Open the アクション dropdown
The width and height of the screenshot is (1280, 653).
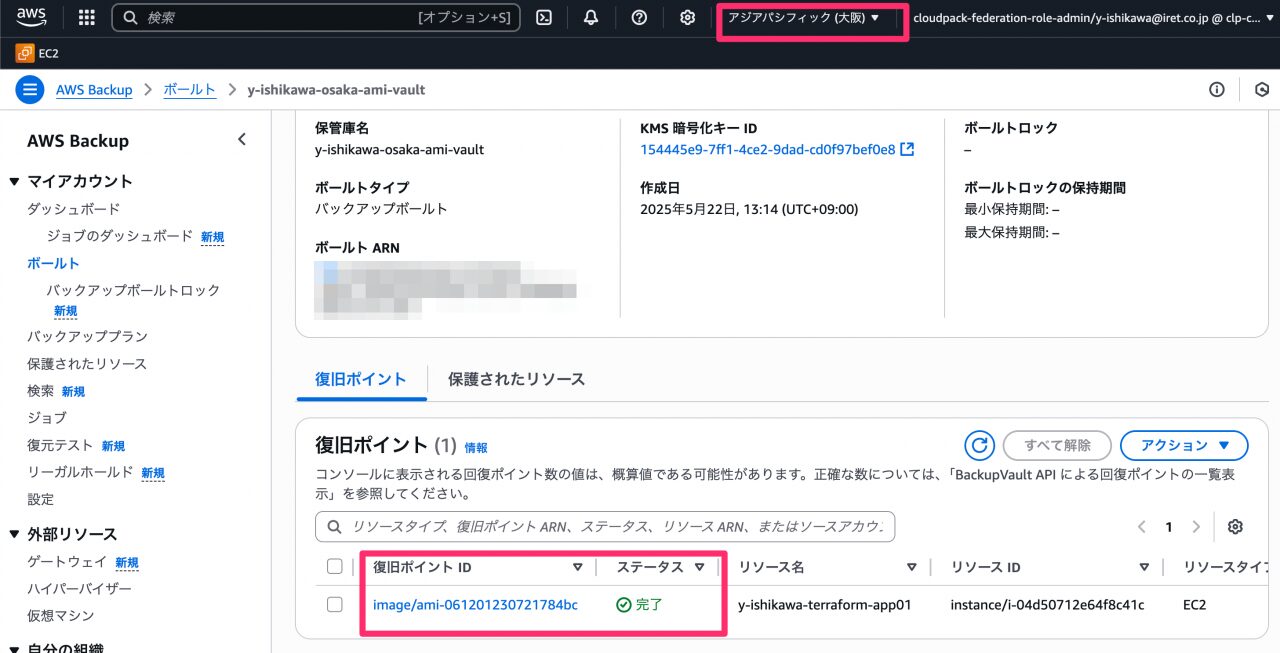point(1184,445)
